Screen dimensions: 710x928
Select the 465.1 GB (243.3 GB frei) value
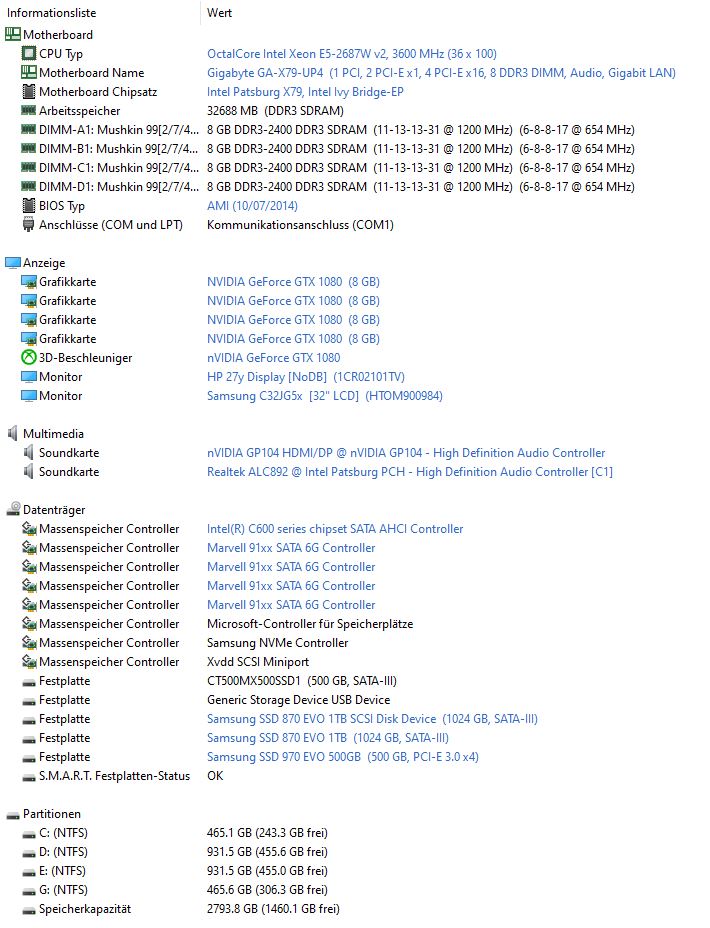(267, 832)
